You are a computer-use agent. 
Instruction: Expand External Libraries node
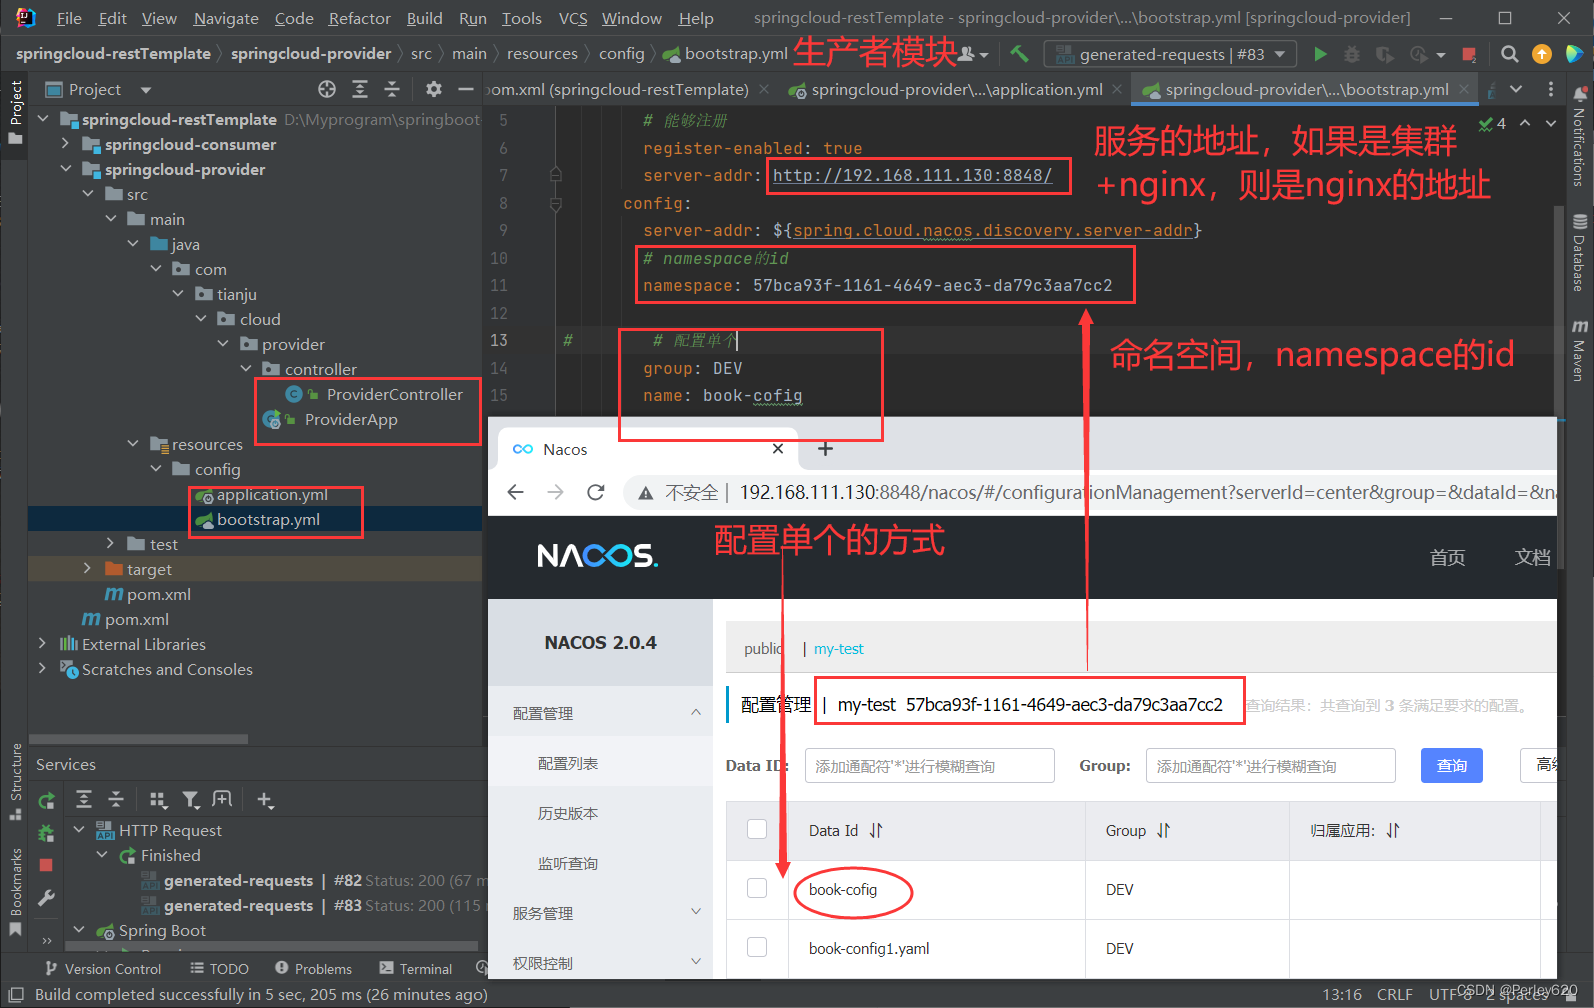tap(42, 644)
